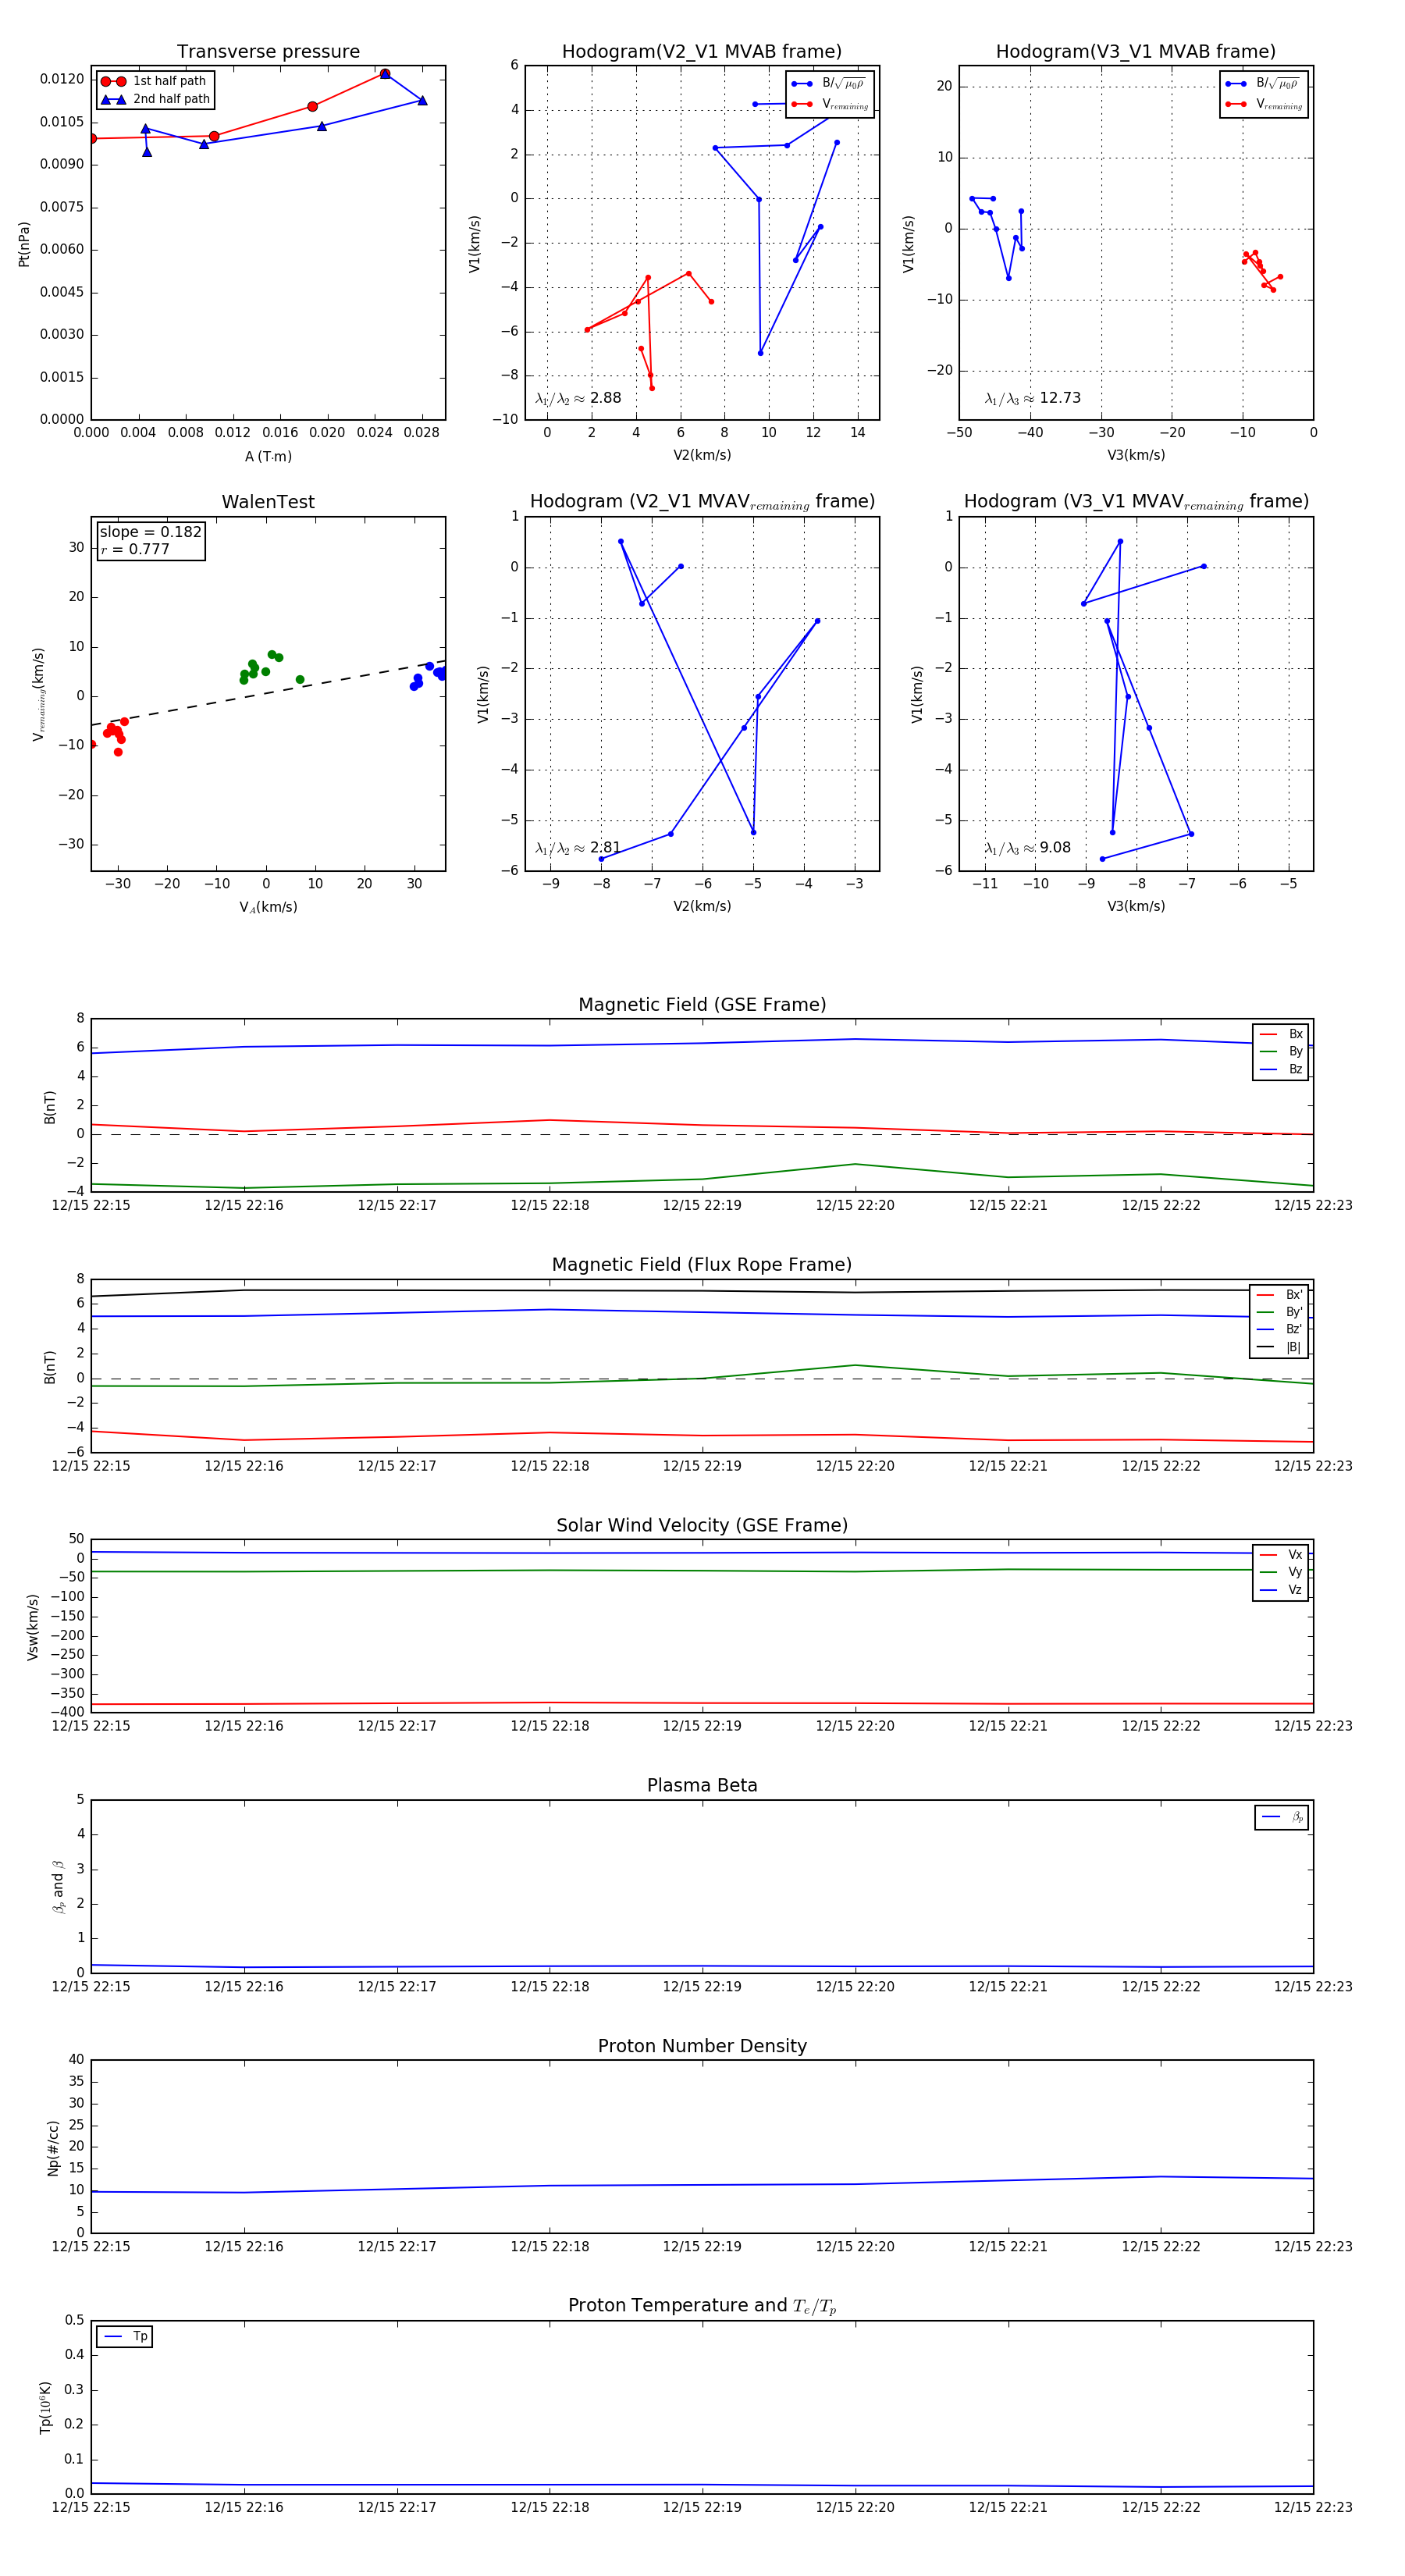This screenshot has height=2576, width=1405.
Task: Click 'Magnetic Field (Flux Rope Frame)' title
Action: (702, 1265)
